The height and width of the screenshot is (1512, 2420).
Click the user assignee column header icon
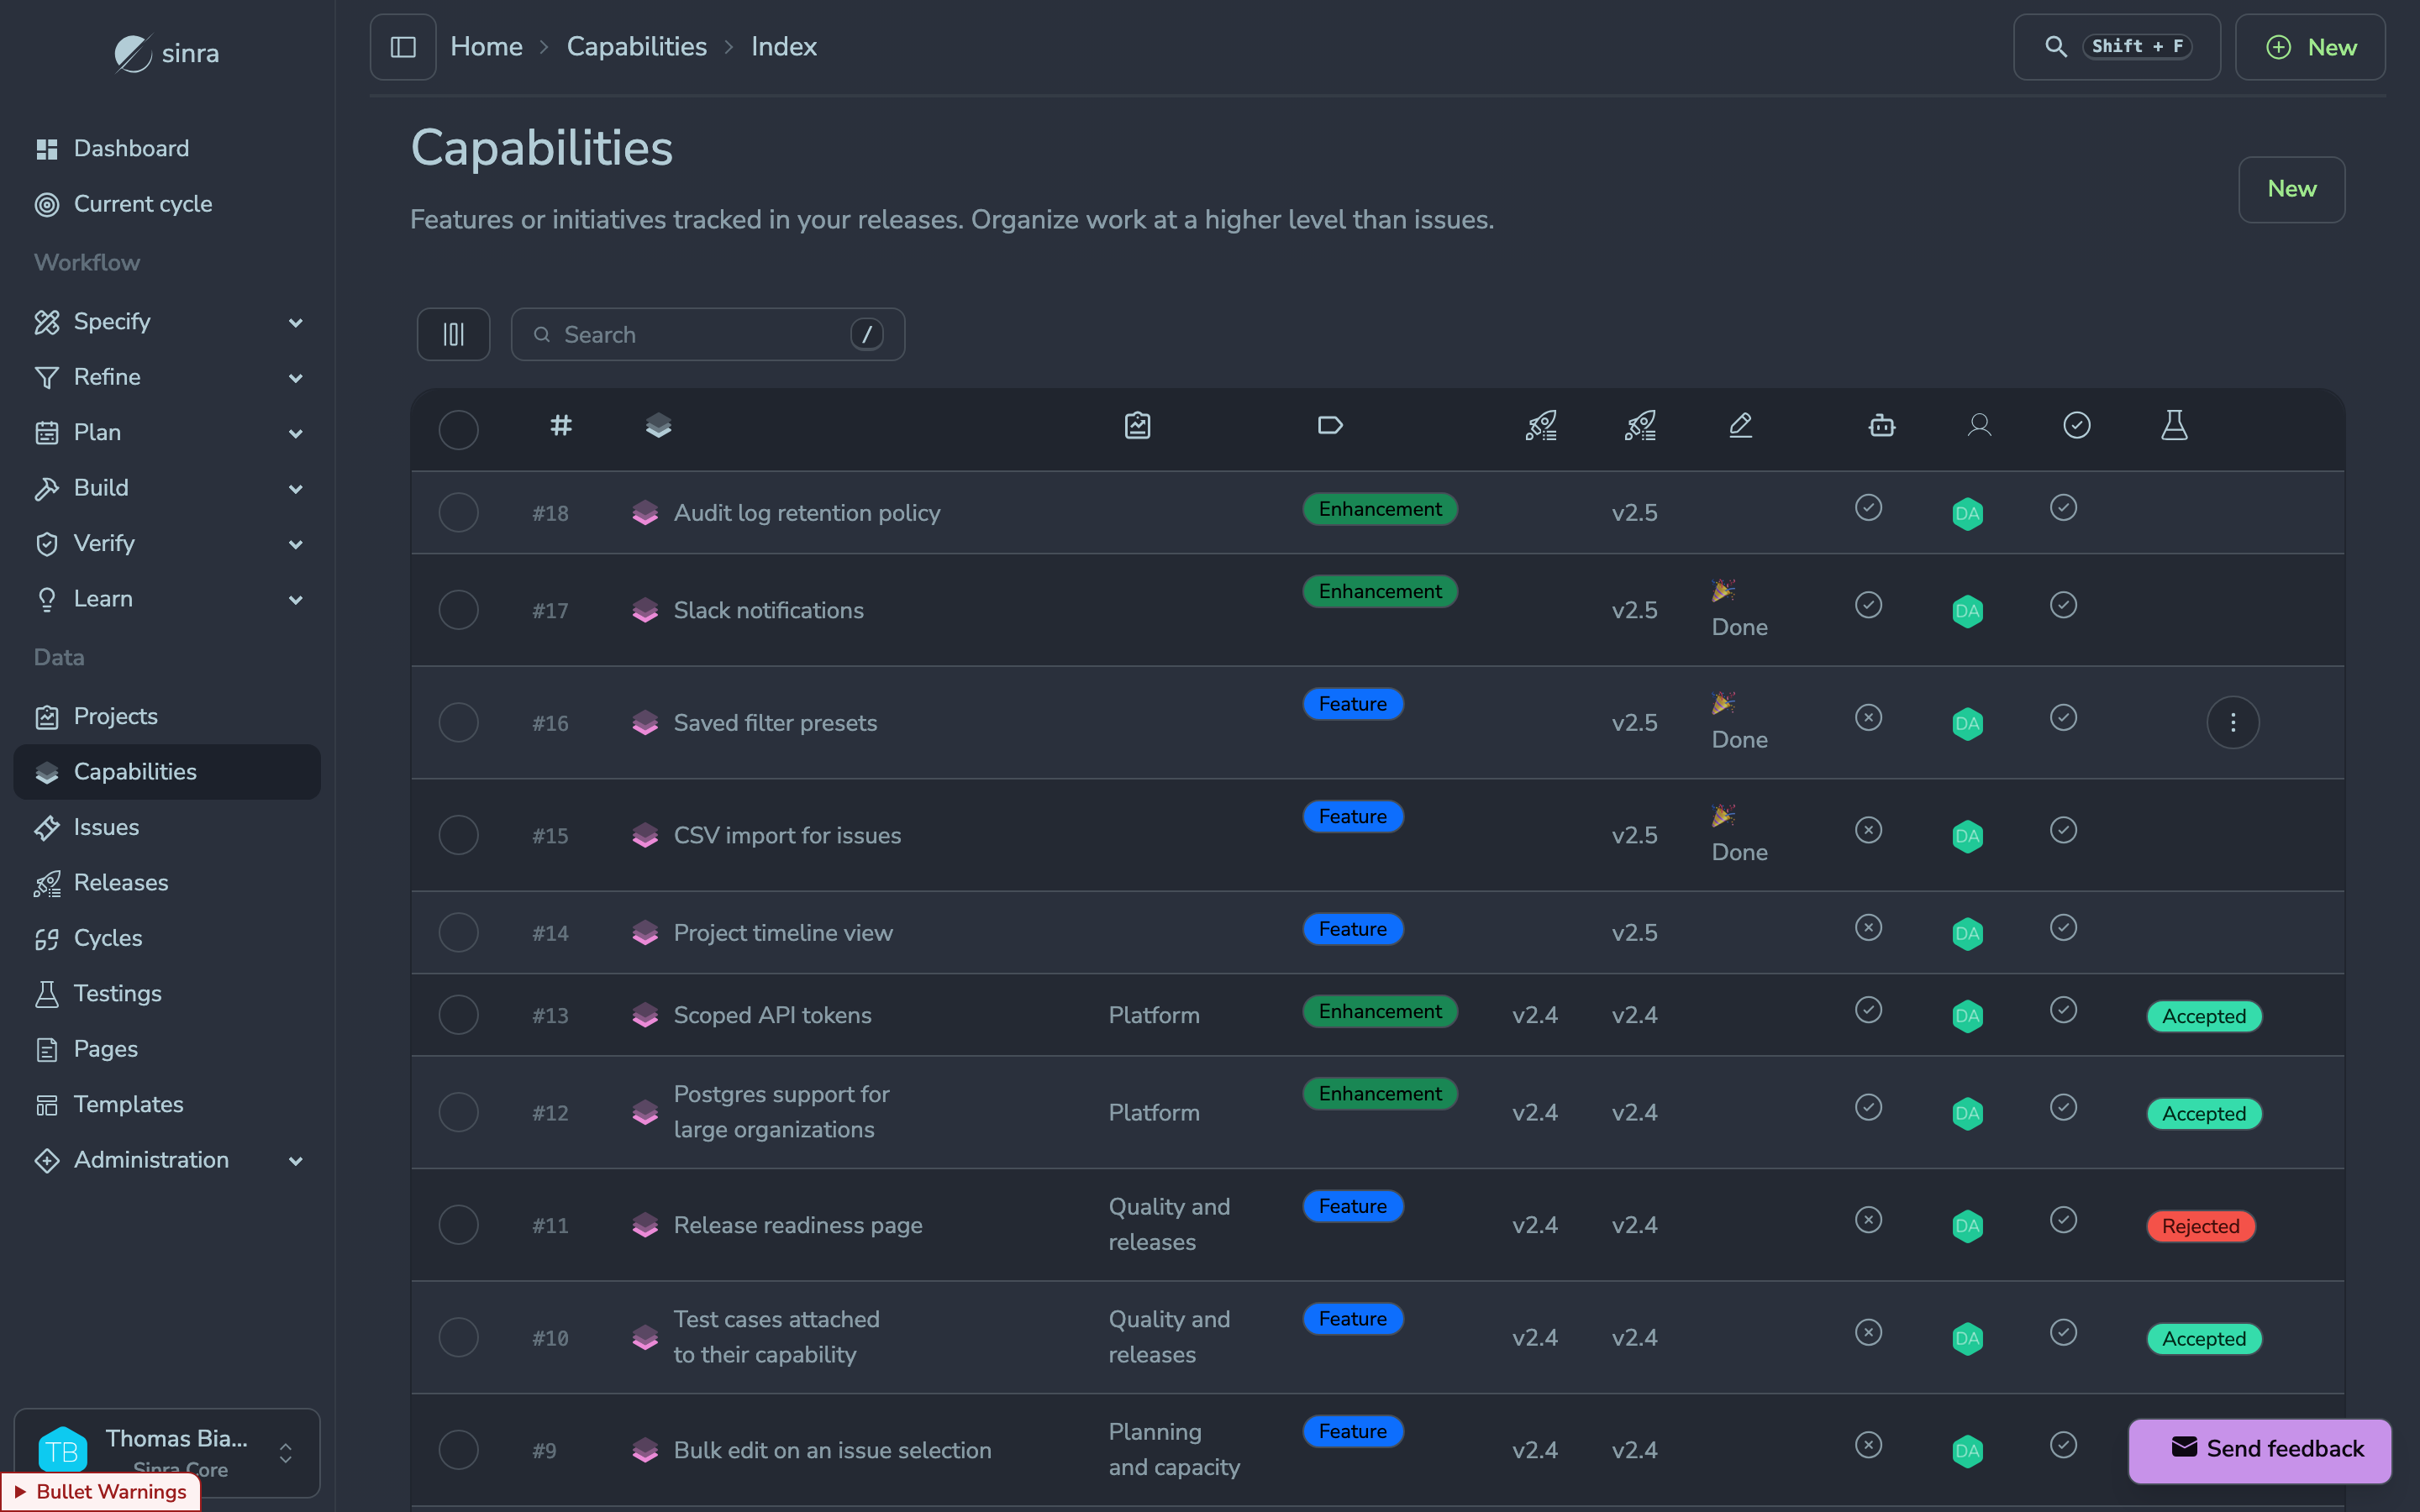(1979, 426)
